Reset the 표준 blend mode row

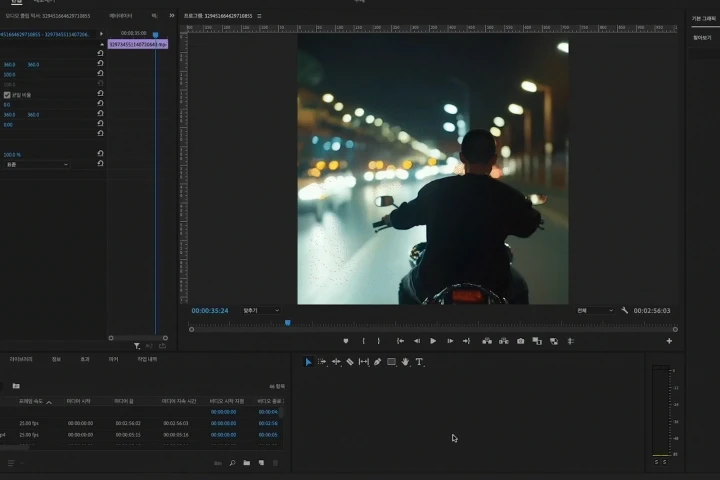pyautogui.click(x=100, y=163)
